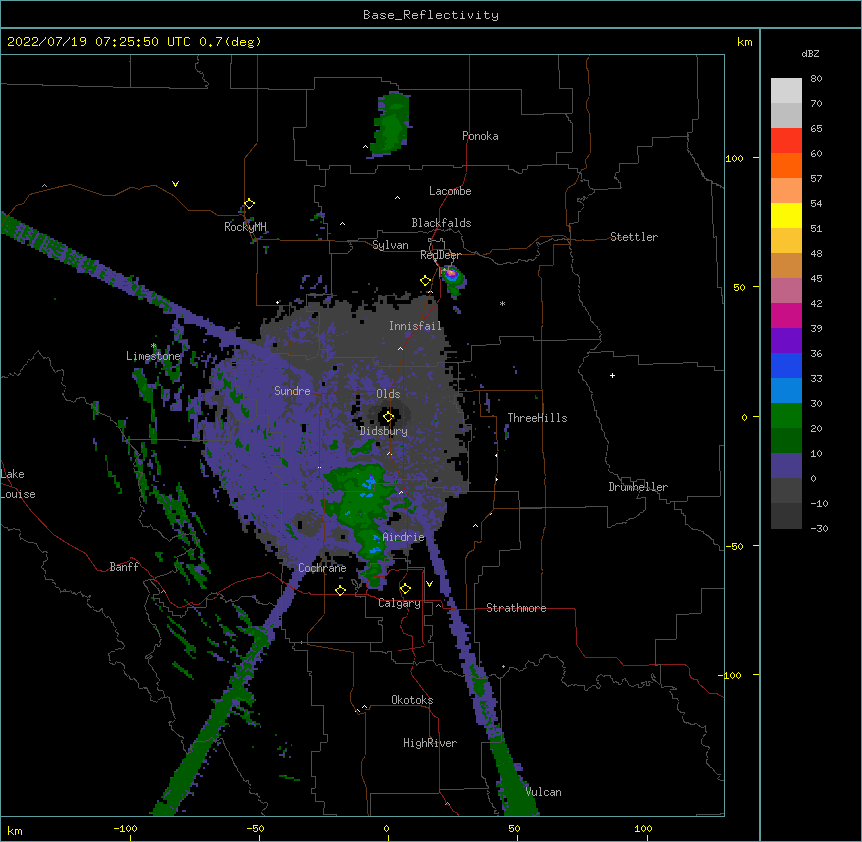Viewport: 862px width, 842px height.
Task: Click the Ponoka city label
Action: (480, 136)
